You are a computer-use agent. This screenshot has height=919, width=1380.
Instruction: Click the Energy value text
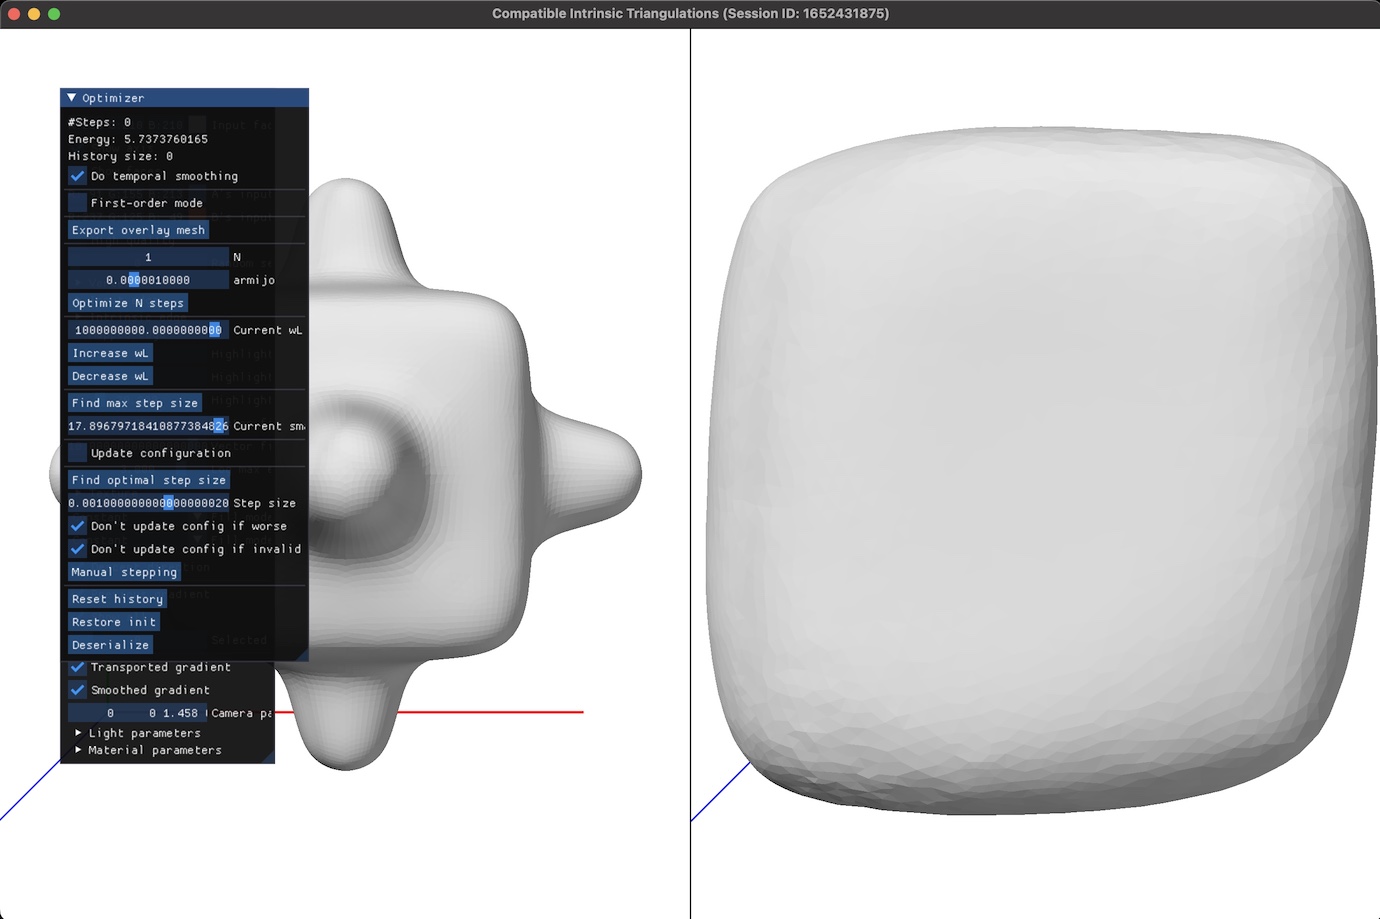(138, 139)
